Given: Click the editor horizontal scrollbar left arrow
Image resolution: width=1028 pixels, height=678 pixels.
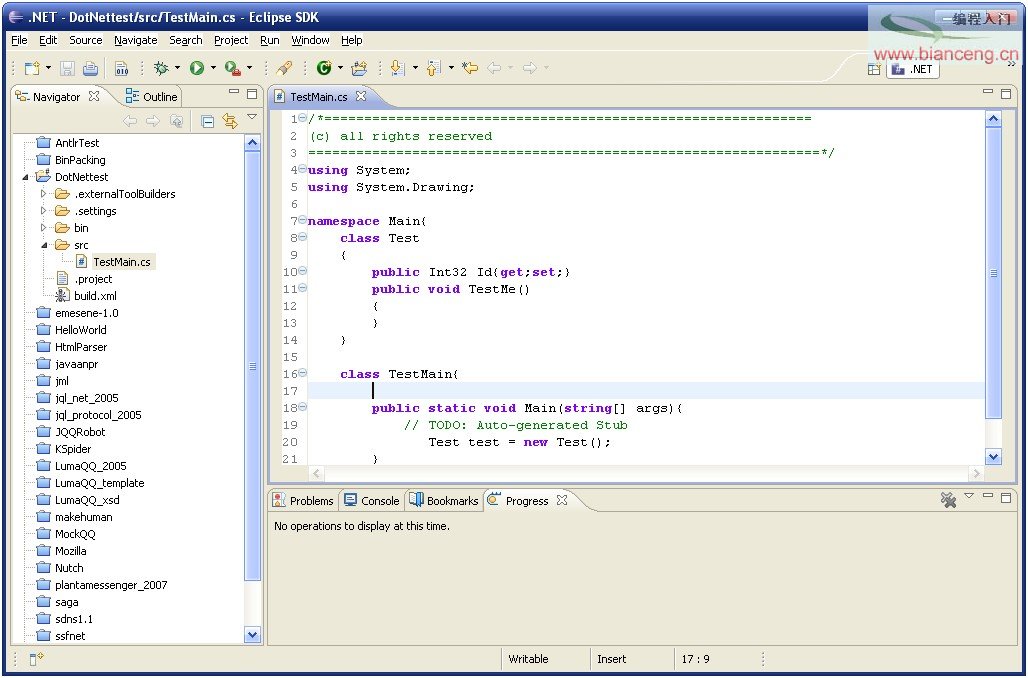Looking at the screenshot, I should 316,473.
